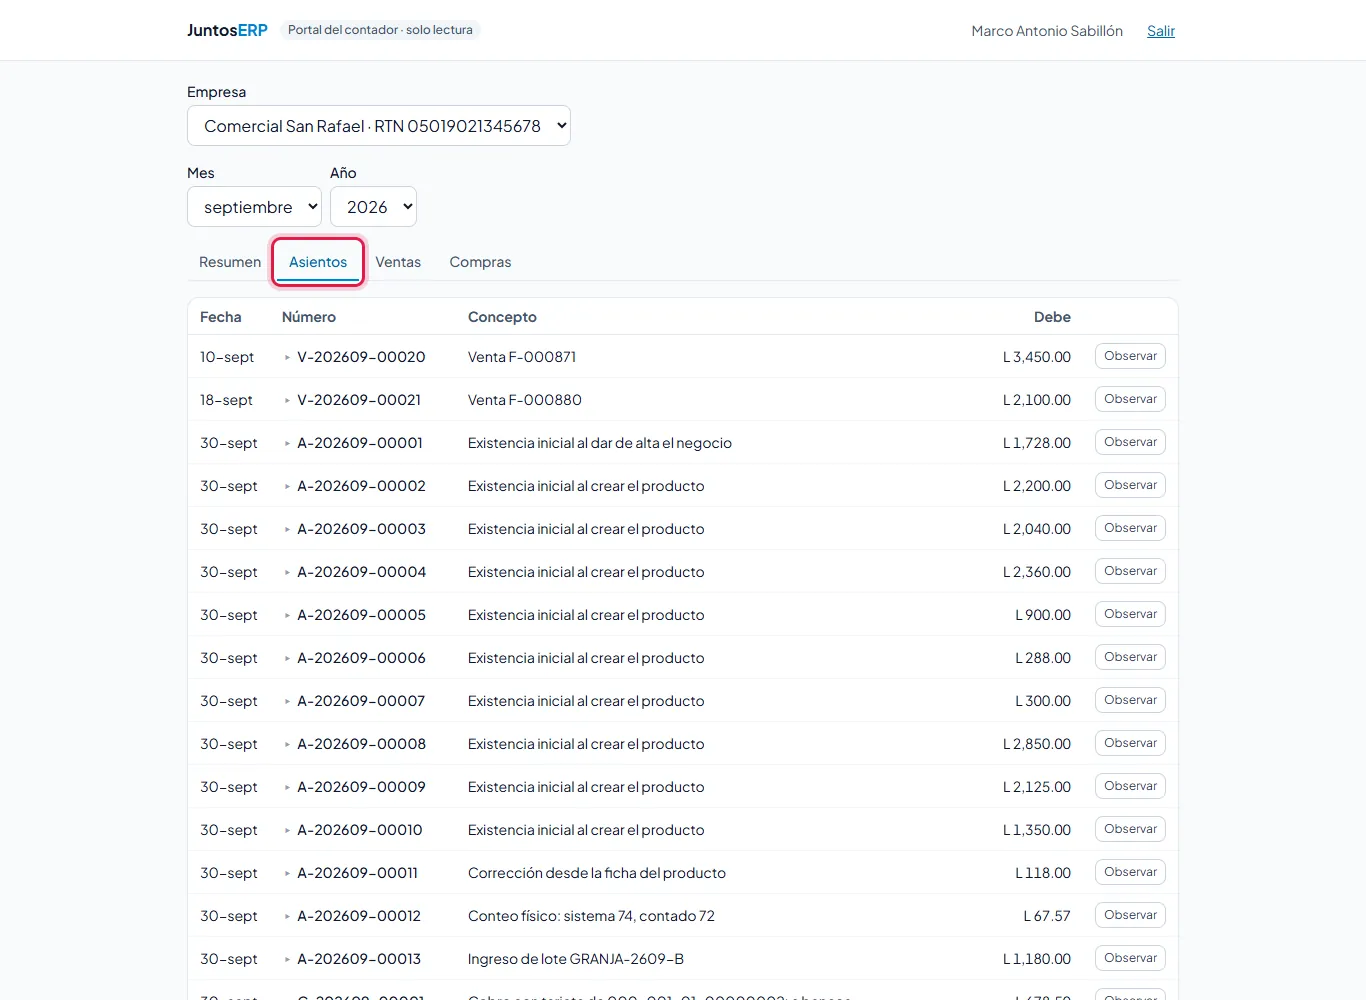Switch to the Resumen tab

pos(230,262)
